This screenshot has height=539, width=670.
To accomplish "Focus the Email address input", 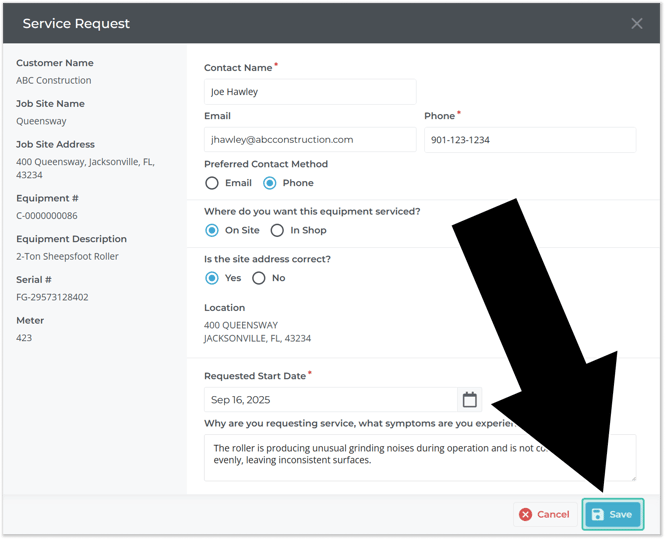I will 310,140.
